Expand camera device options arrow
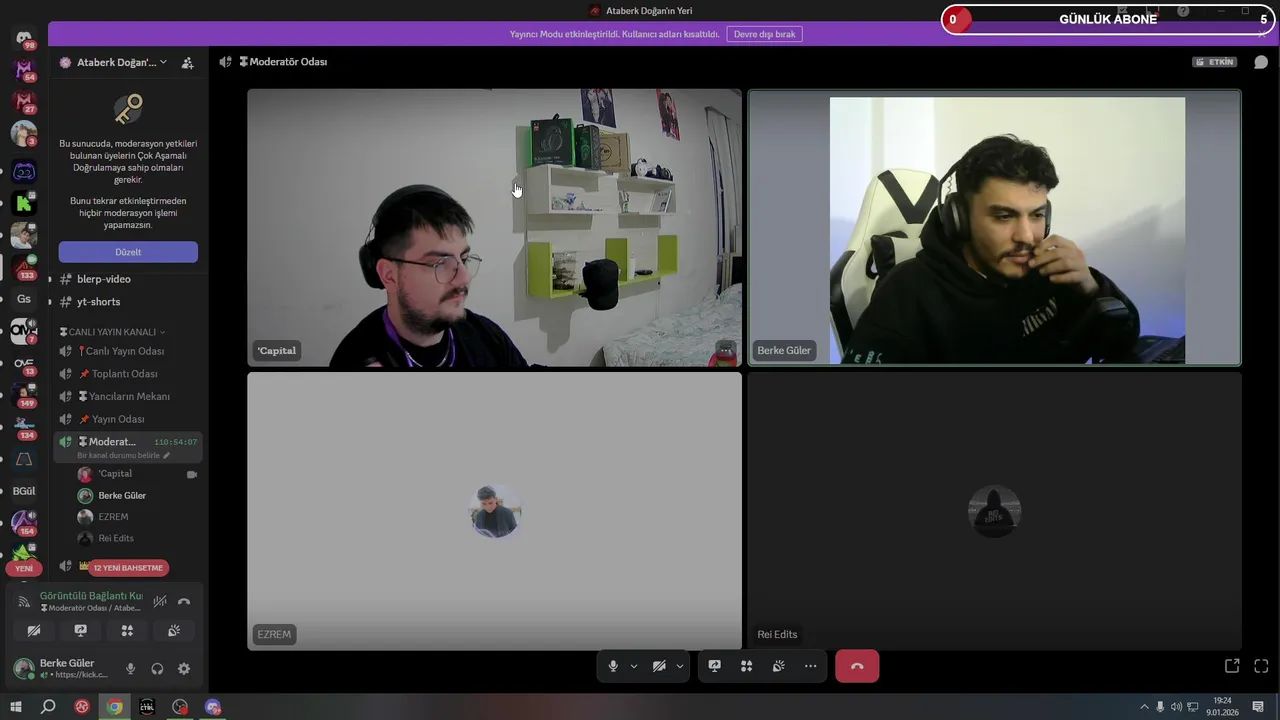 [x=680, y=666]
